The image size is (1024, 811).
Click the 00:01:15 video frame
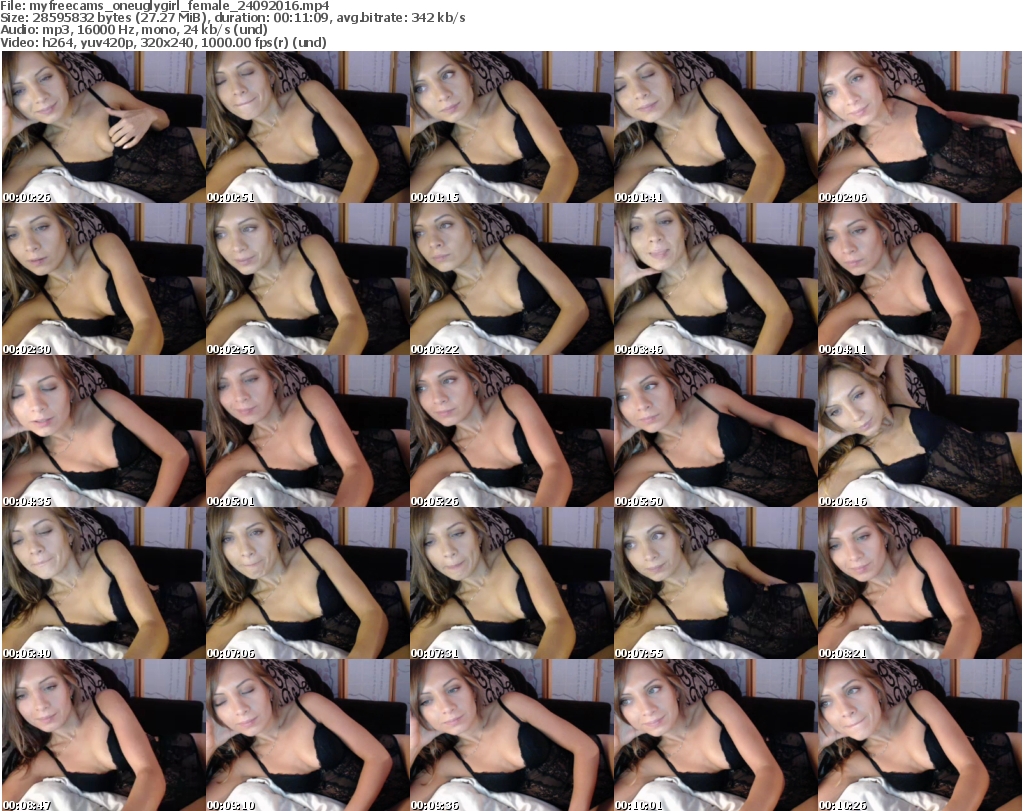(511, 127)
